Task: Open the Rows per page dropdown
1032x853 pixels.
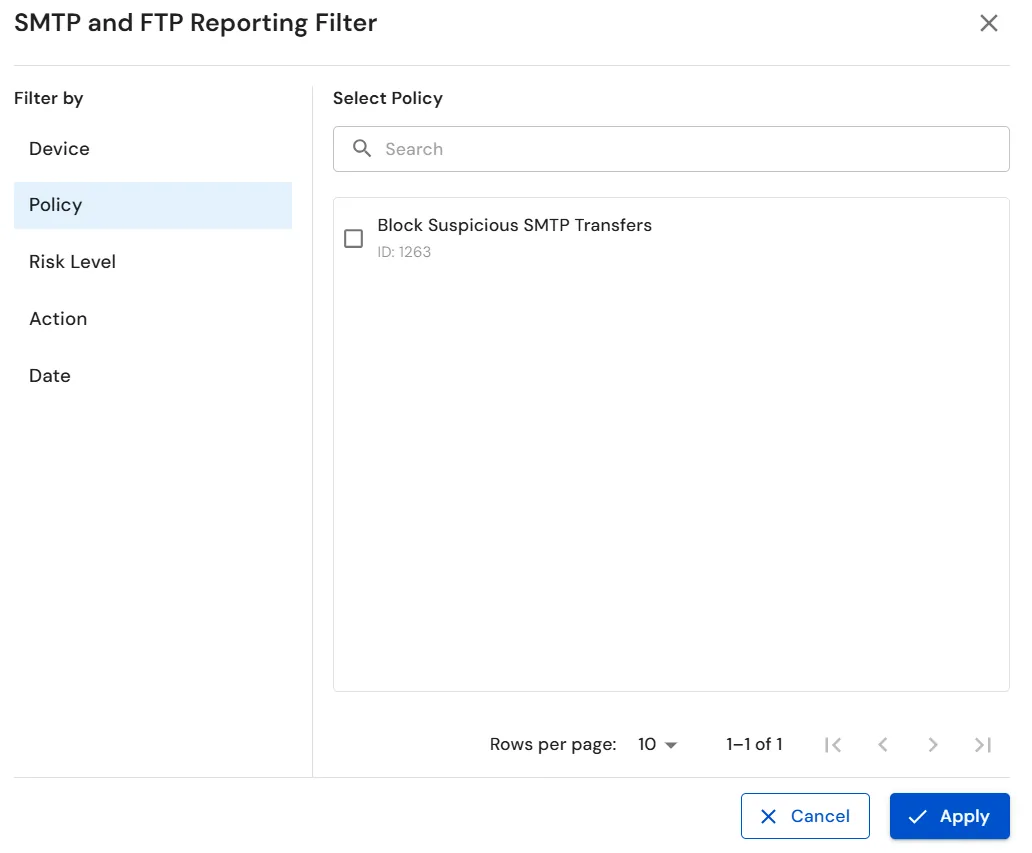Action: click(657, 744)
